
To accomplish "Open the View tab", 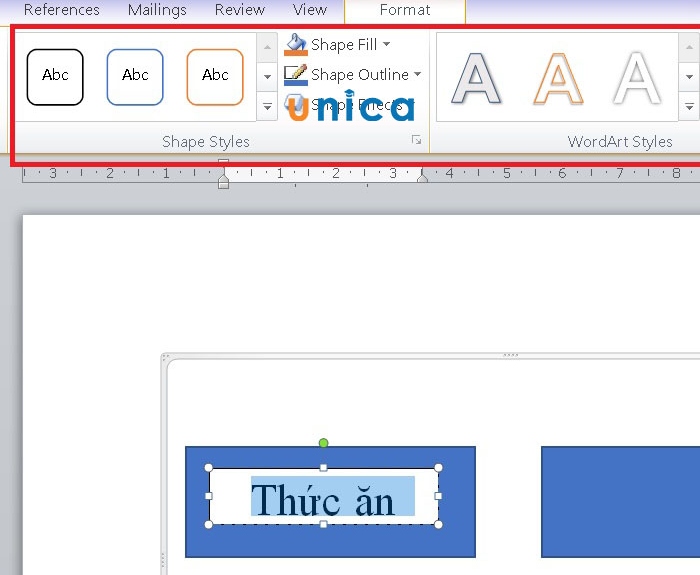I will [x=310, y=10].
